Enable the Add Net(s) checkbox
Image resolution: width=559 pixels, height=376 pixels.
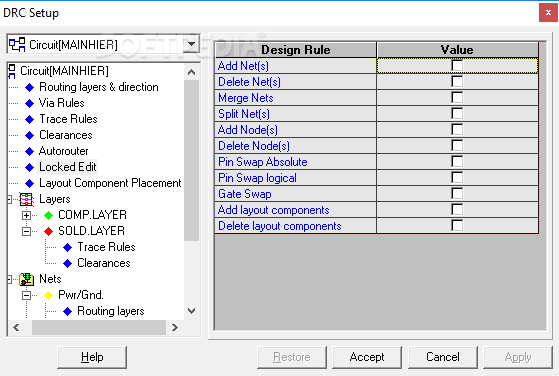[x=457, y=66]
